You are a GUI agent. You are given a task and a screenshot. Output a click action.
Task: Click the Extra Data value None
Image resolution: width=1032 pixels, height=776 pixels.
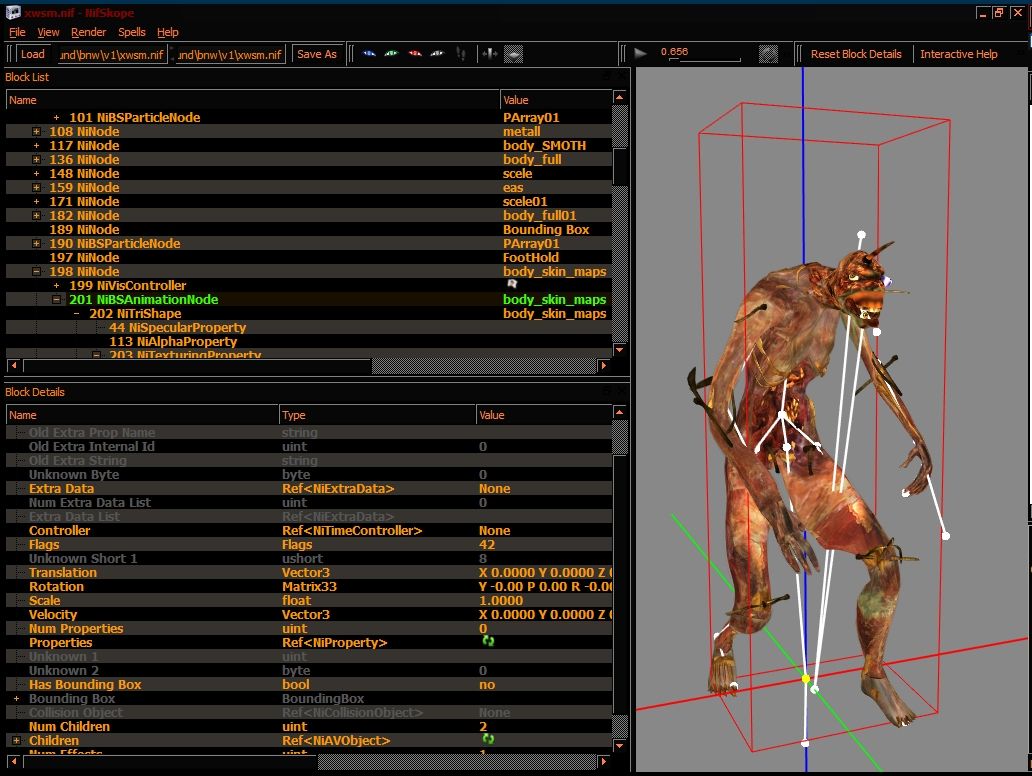tap(494, 488)
